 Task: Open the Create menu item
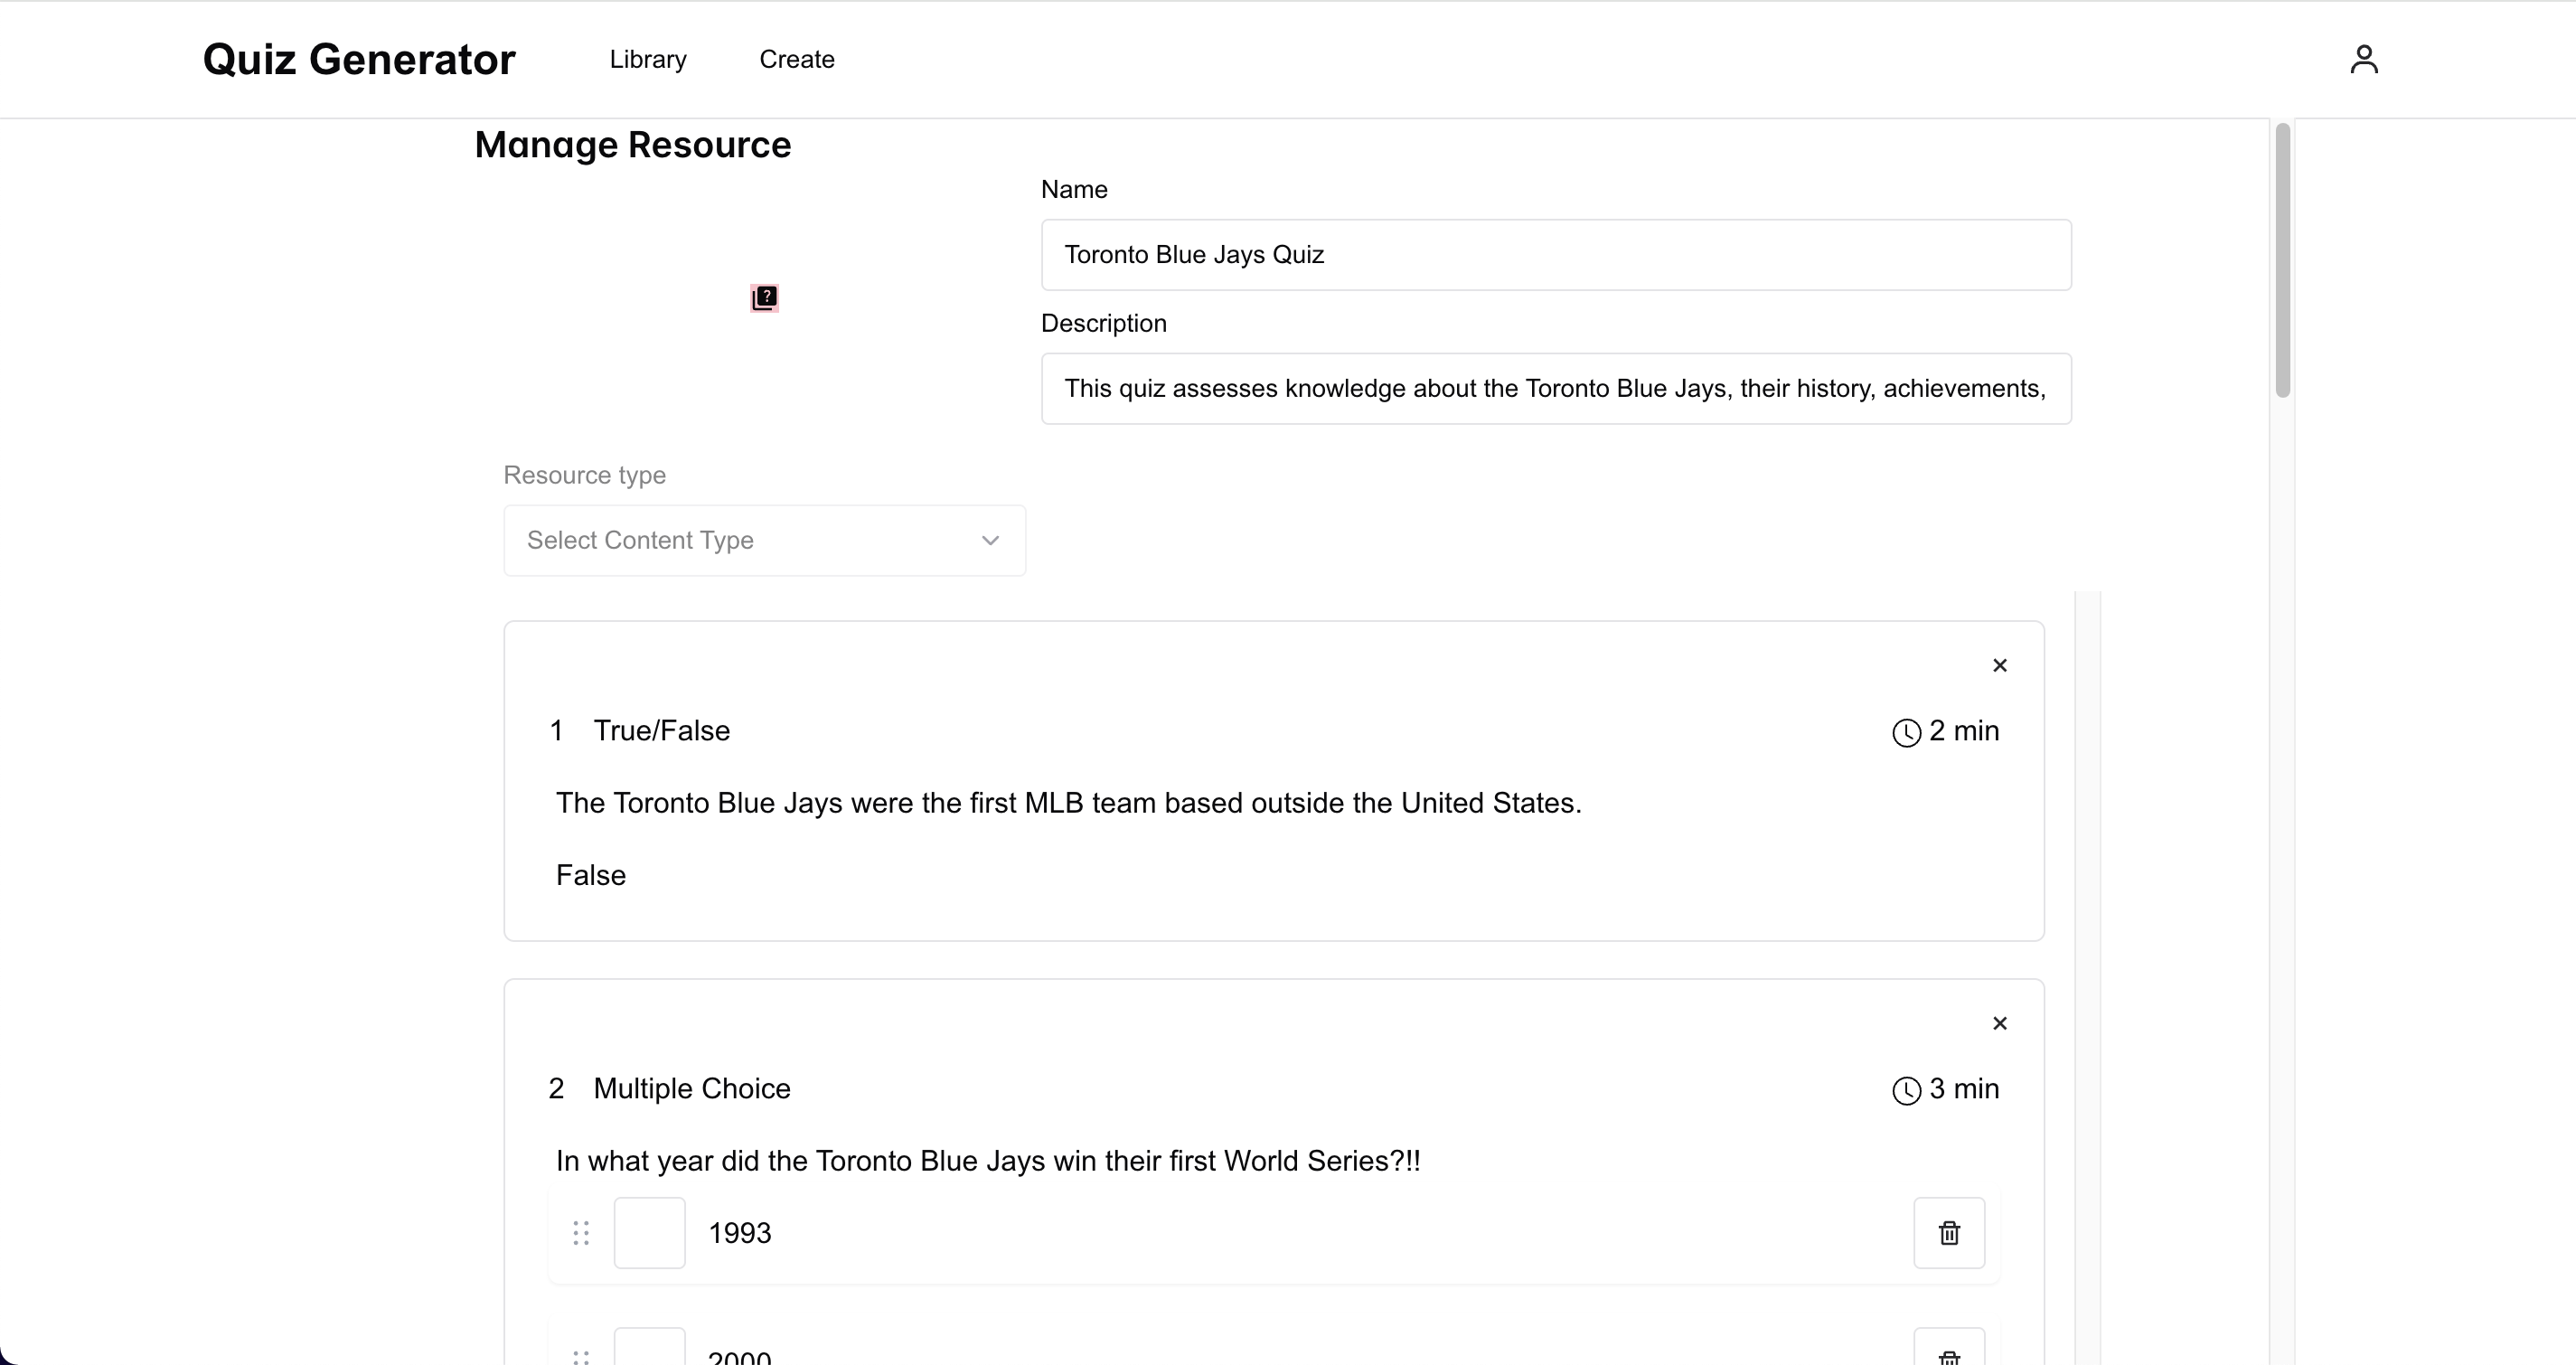coord(797,60)
